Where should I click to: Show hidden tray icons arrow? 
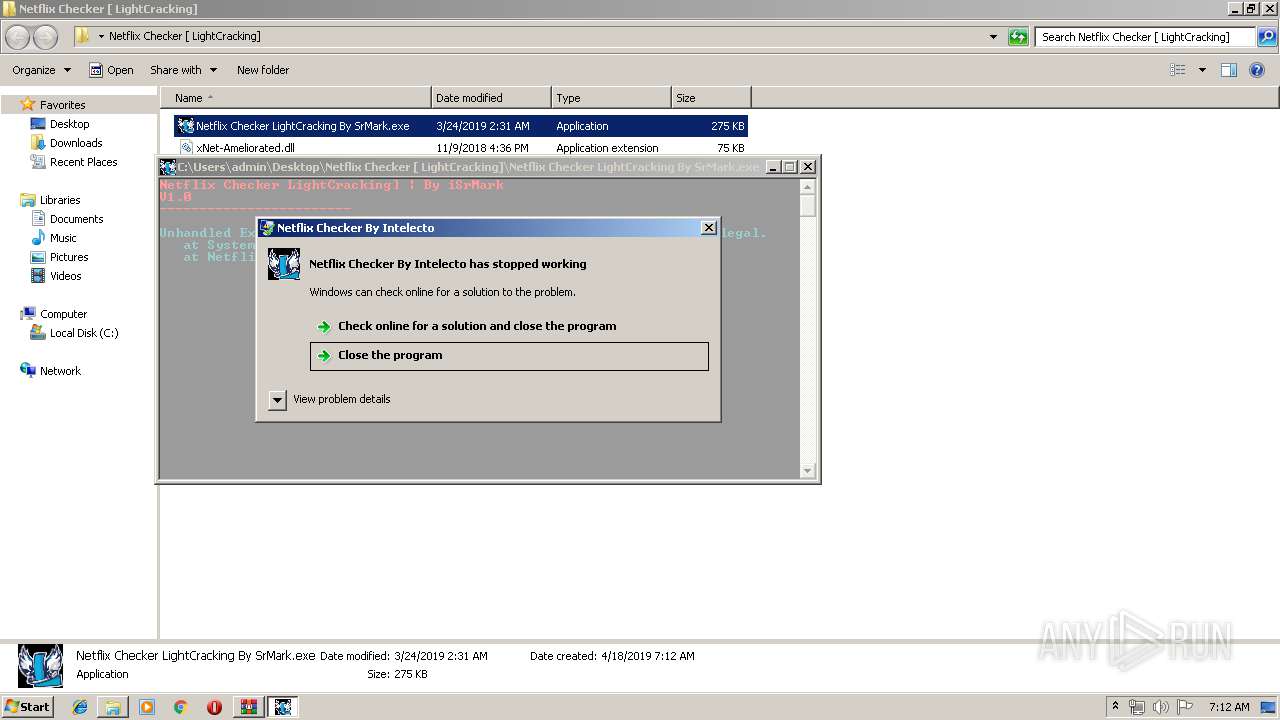(1115, 707)
